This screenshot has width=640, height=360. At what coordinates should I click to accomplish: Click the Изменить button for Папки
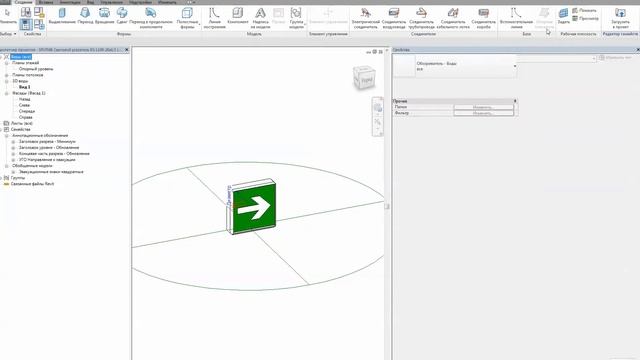483,107
